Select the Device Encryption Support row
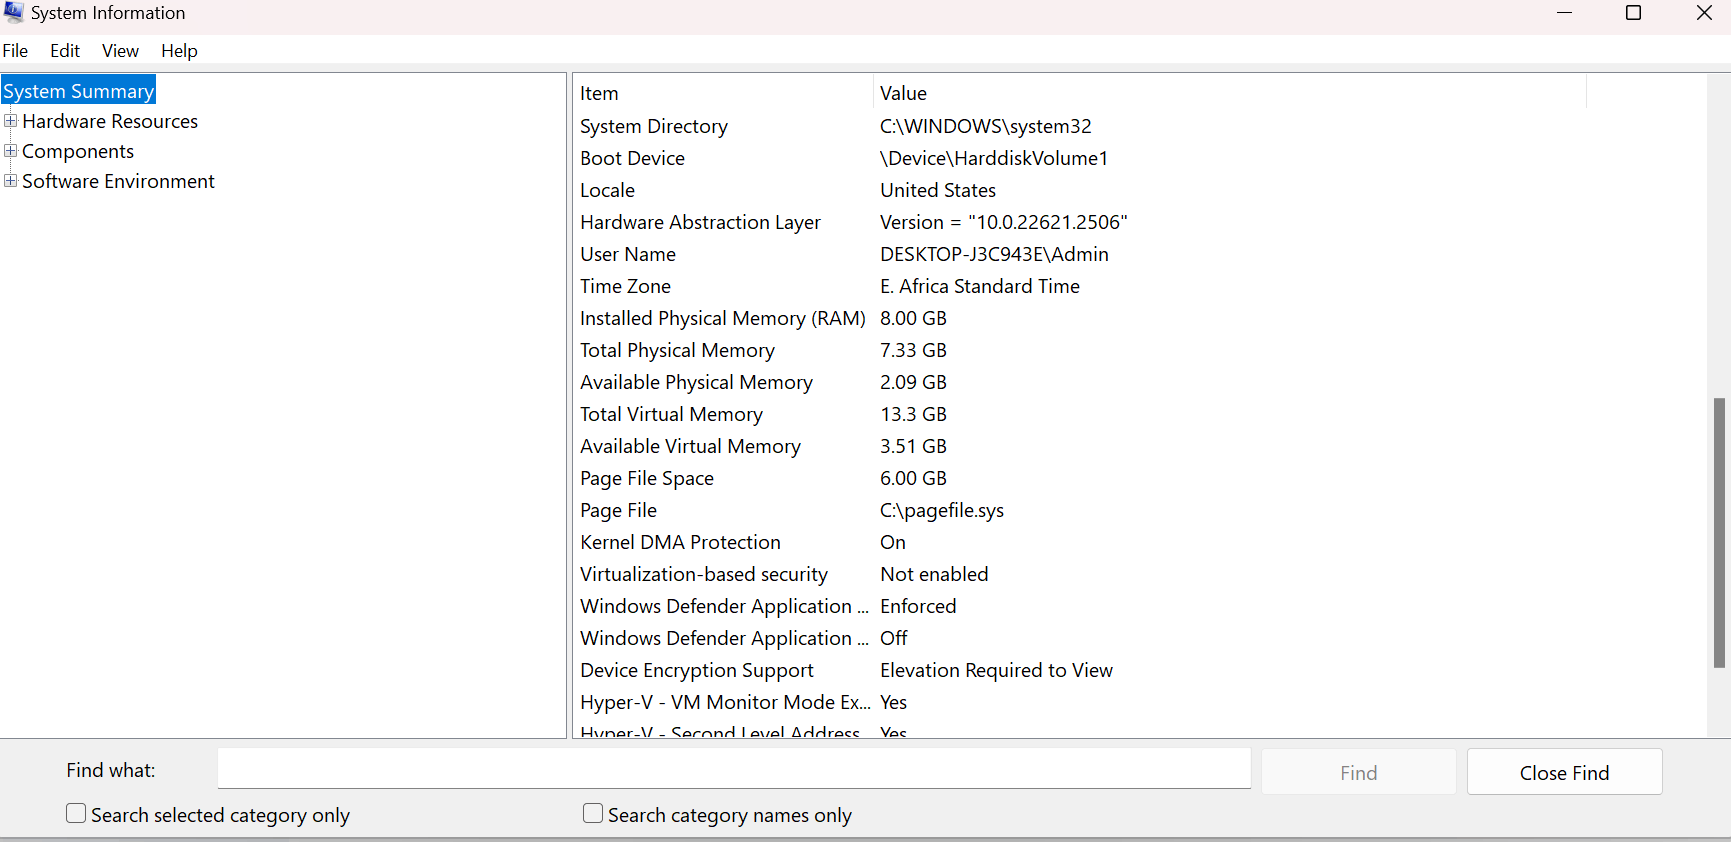Screen dimensions: 1731x842 pos(1080,670)
